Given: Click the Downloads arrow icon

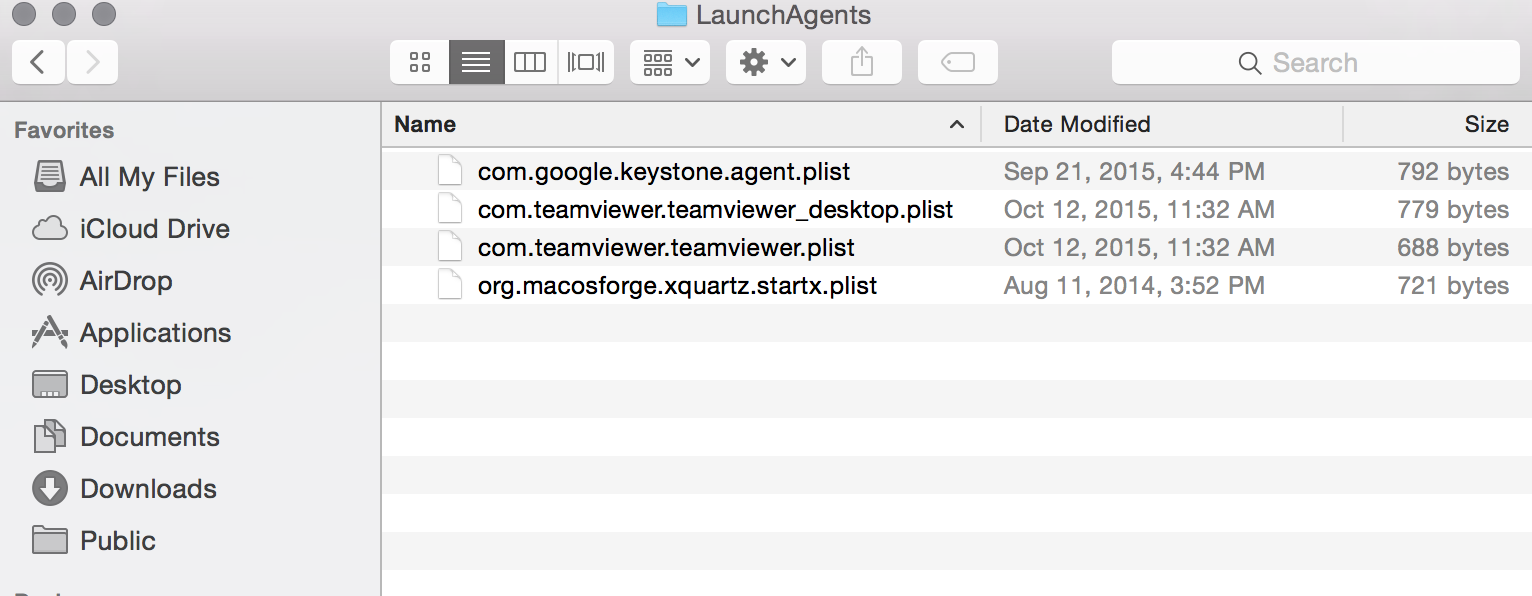Looking at the screenshot, I should (x=50, y=489).
